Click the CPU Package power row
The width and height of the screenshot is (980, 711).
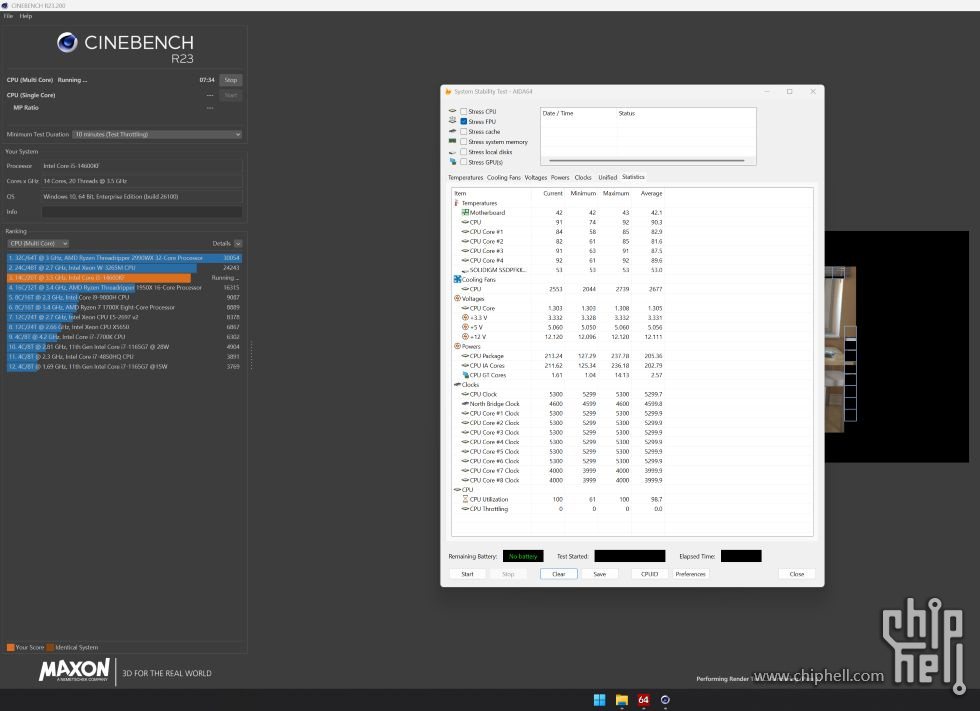(558, 356)
